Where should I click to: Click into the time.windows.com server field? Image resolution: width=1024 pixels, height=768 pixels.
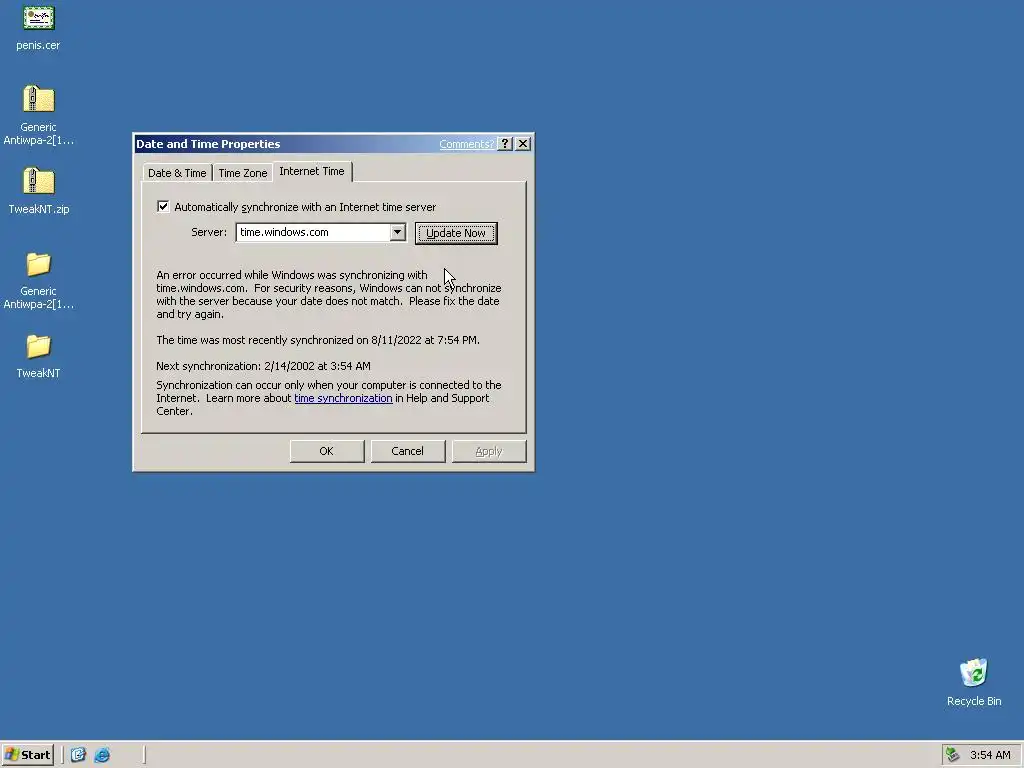pyautogui.click(x=313, y=232)
